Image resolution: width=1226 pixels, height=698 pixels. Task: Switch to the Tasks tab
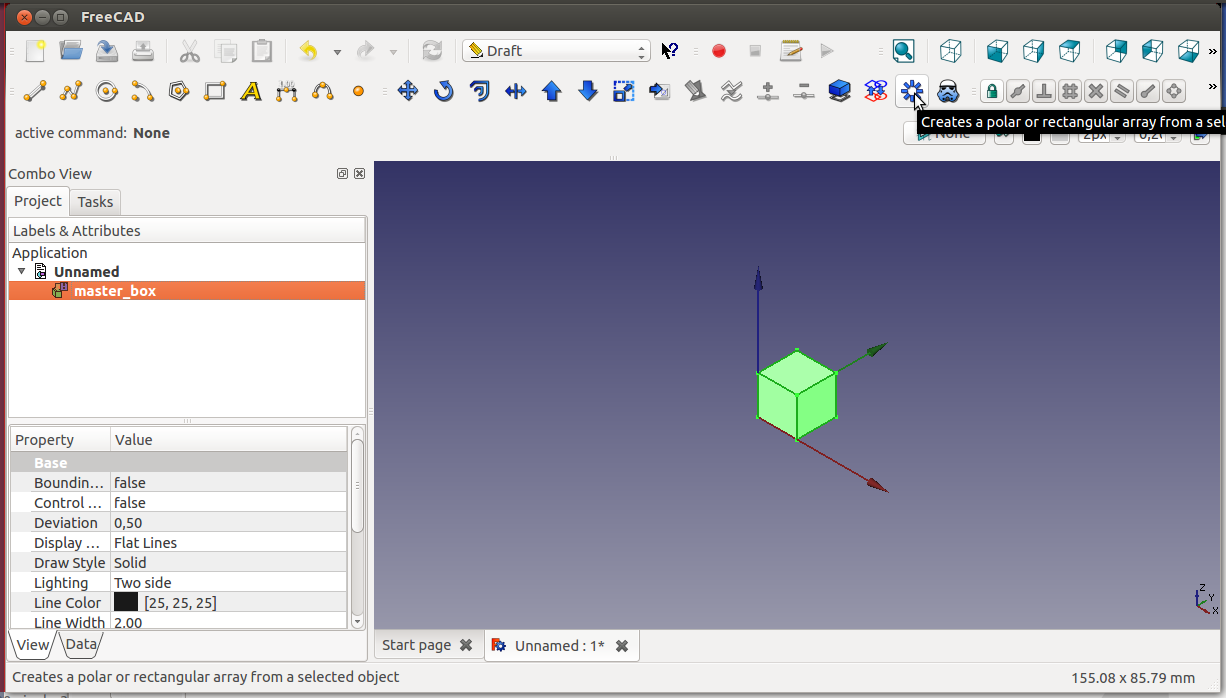pos(95,202)
